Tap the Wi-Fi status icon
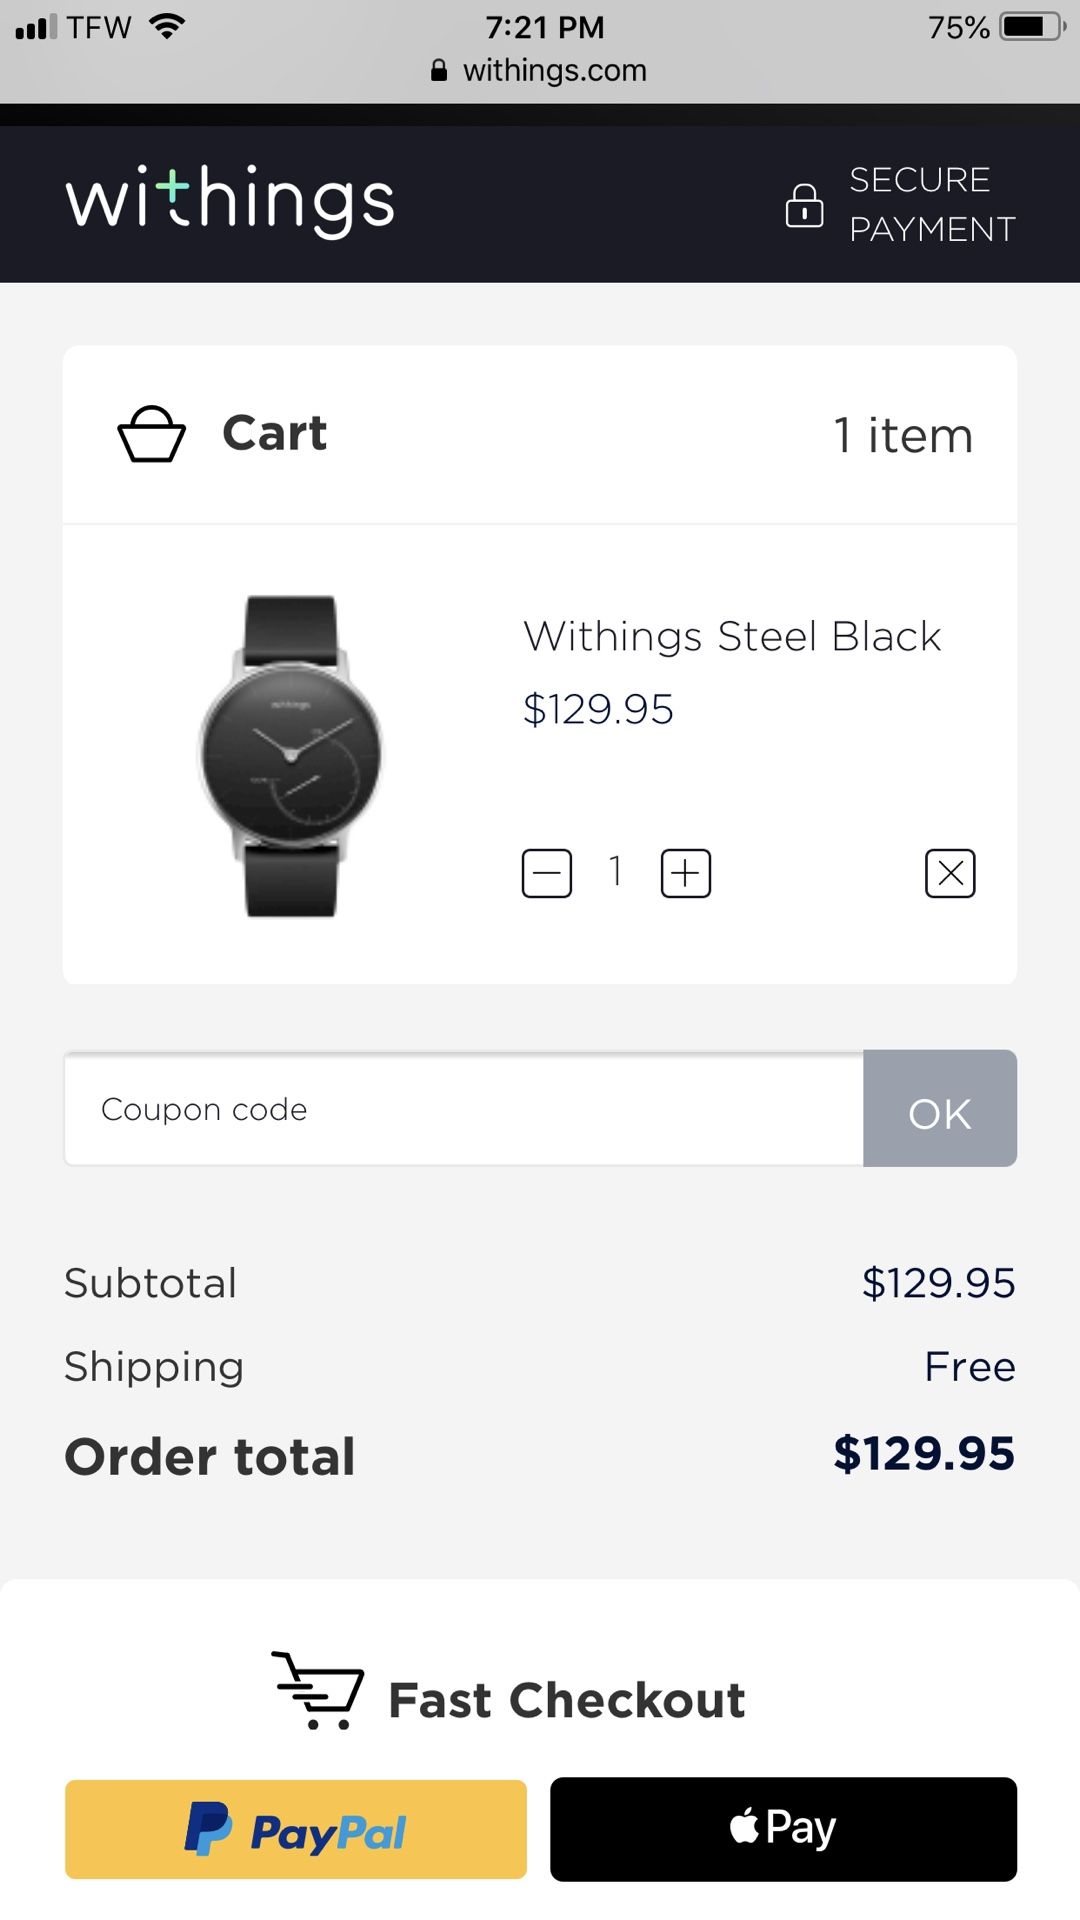Image resolution: width=1080 pixels, height=1920 pixels. 167,26
